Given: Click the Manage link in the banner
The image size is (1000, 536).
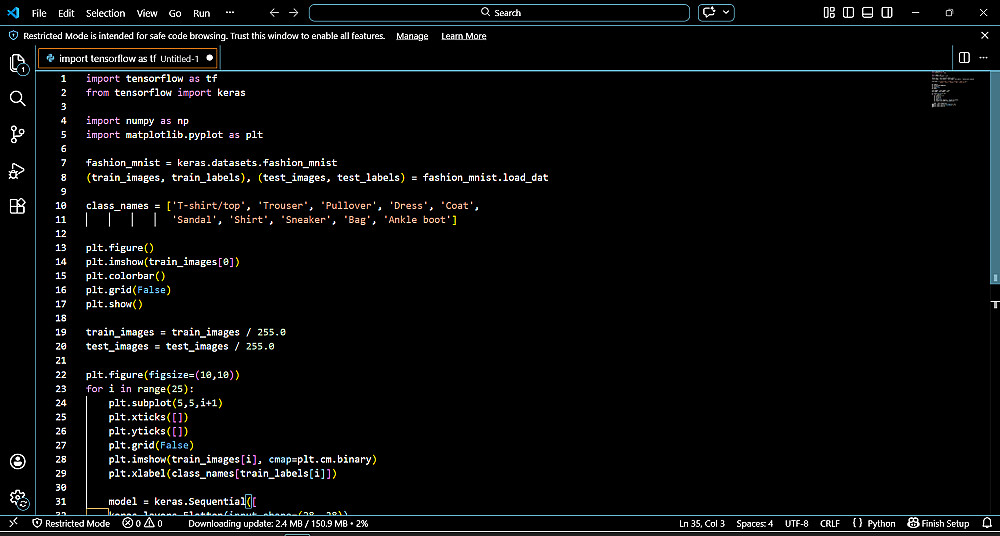Looking at the screenshot, I should (412, 36).
